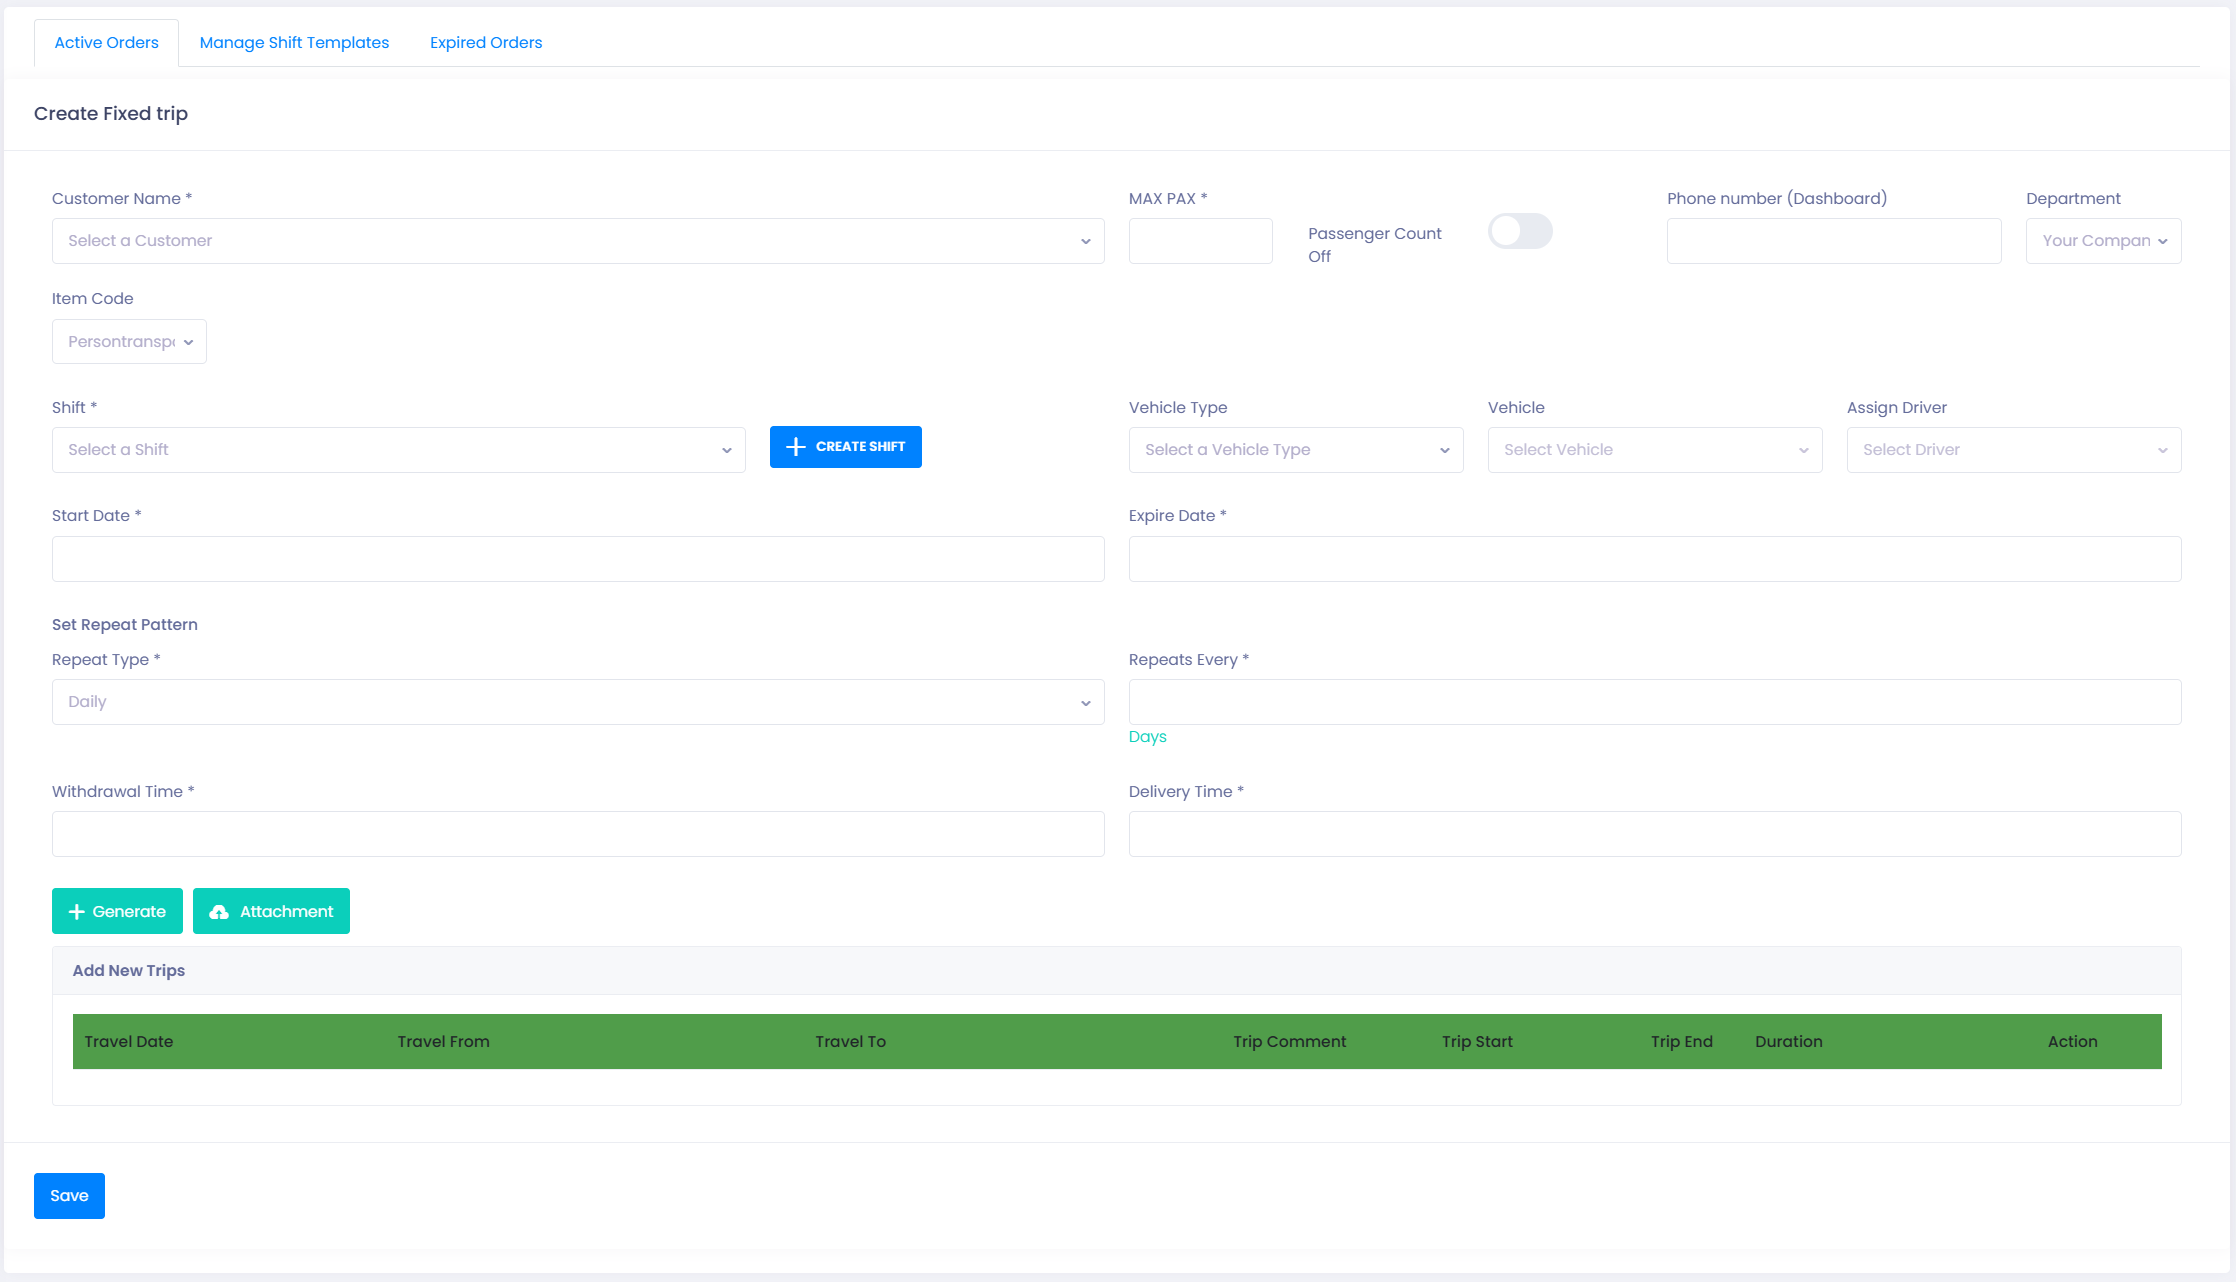
Task: Click in the MAX PAX field
Action: [1200, 241]
